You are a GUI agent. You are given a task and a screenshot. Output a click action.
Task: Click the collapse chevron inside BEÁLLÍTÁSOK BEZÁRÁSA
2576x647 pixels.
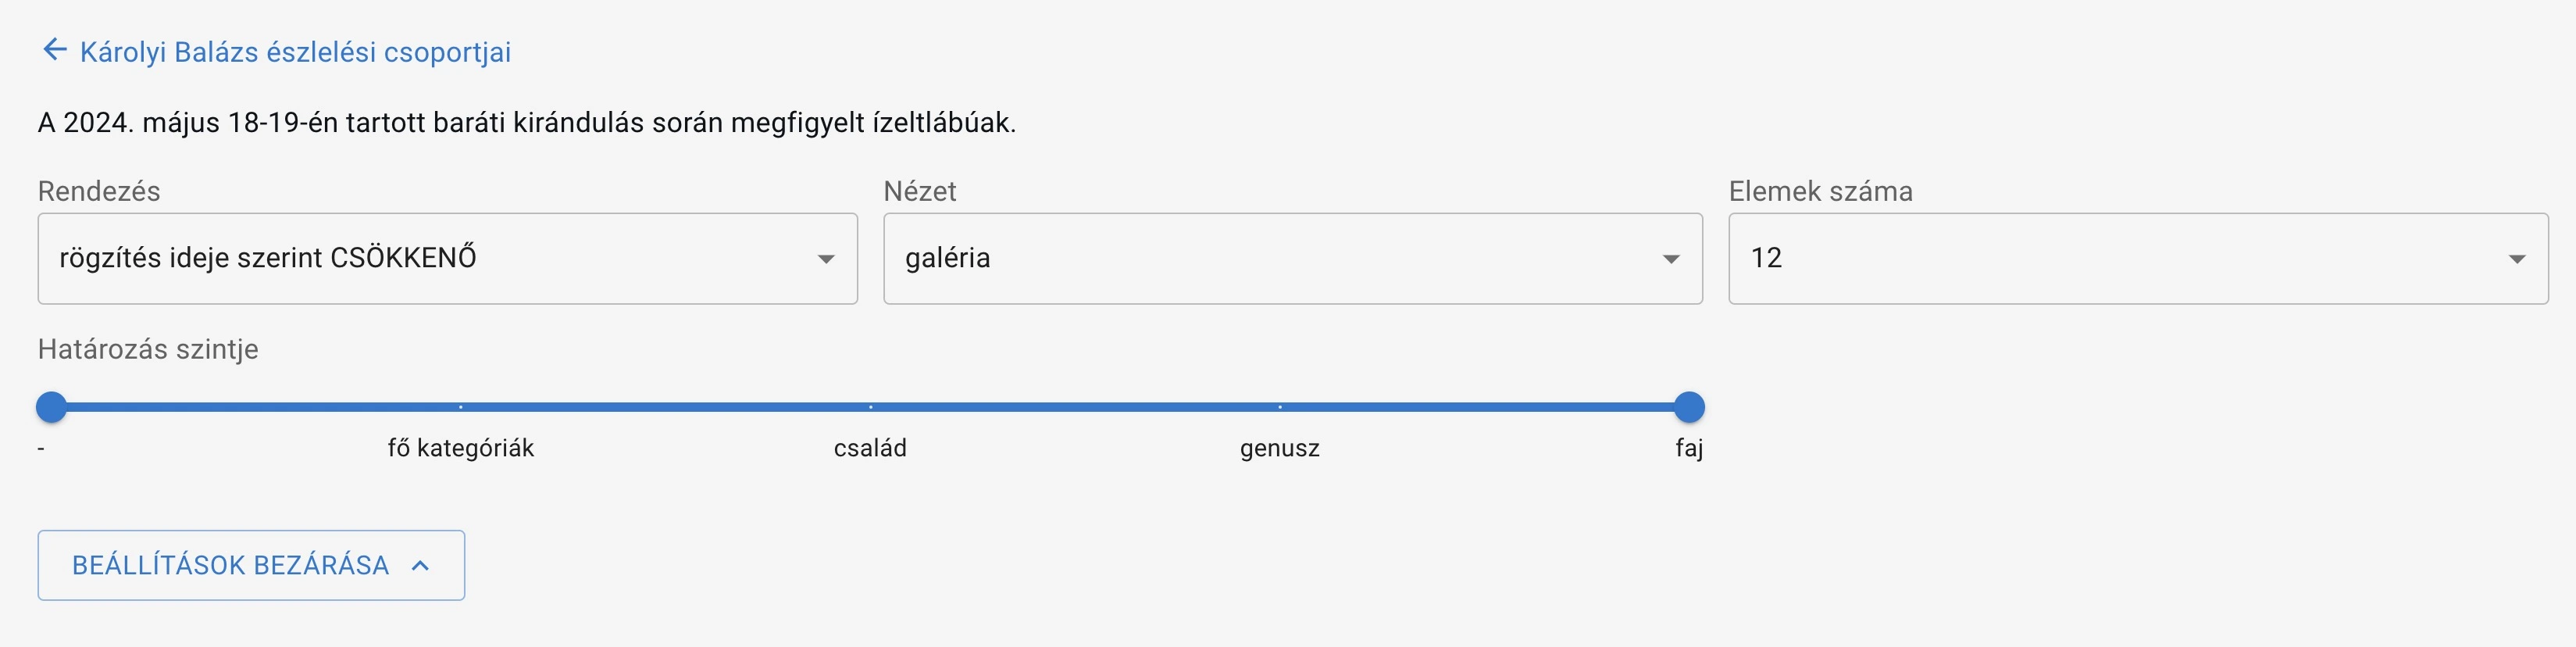[420, 565]
